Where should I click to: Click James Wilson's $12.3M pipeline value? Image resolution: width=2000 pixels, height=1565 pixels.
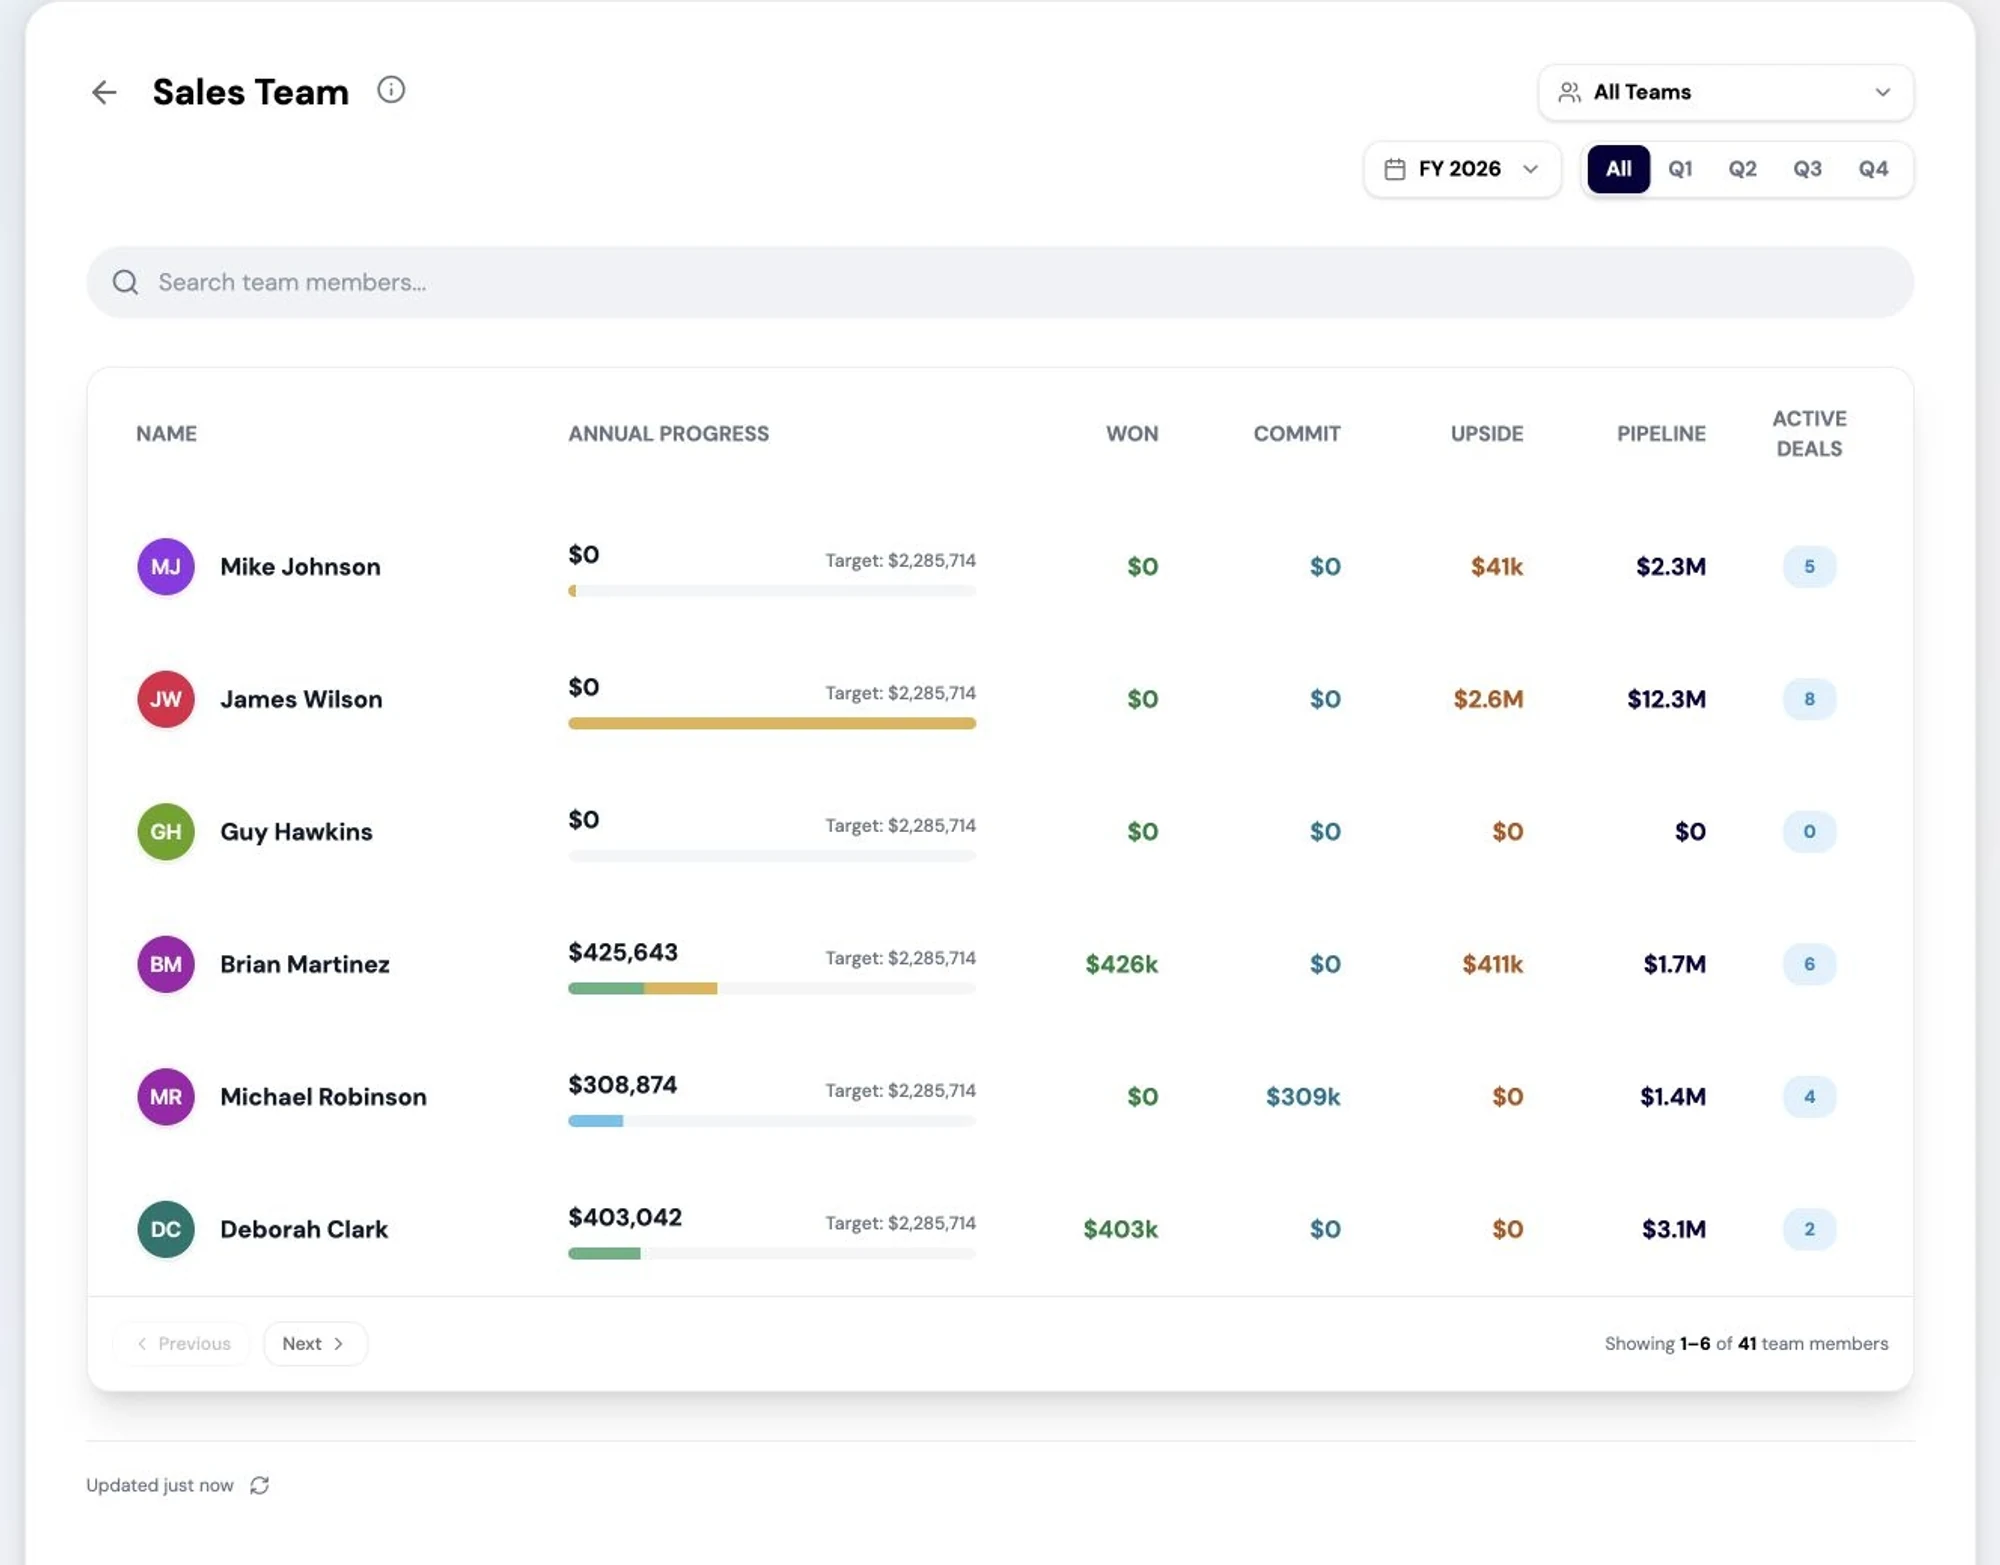tap(1666, 699)
